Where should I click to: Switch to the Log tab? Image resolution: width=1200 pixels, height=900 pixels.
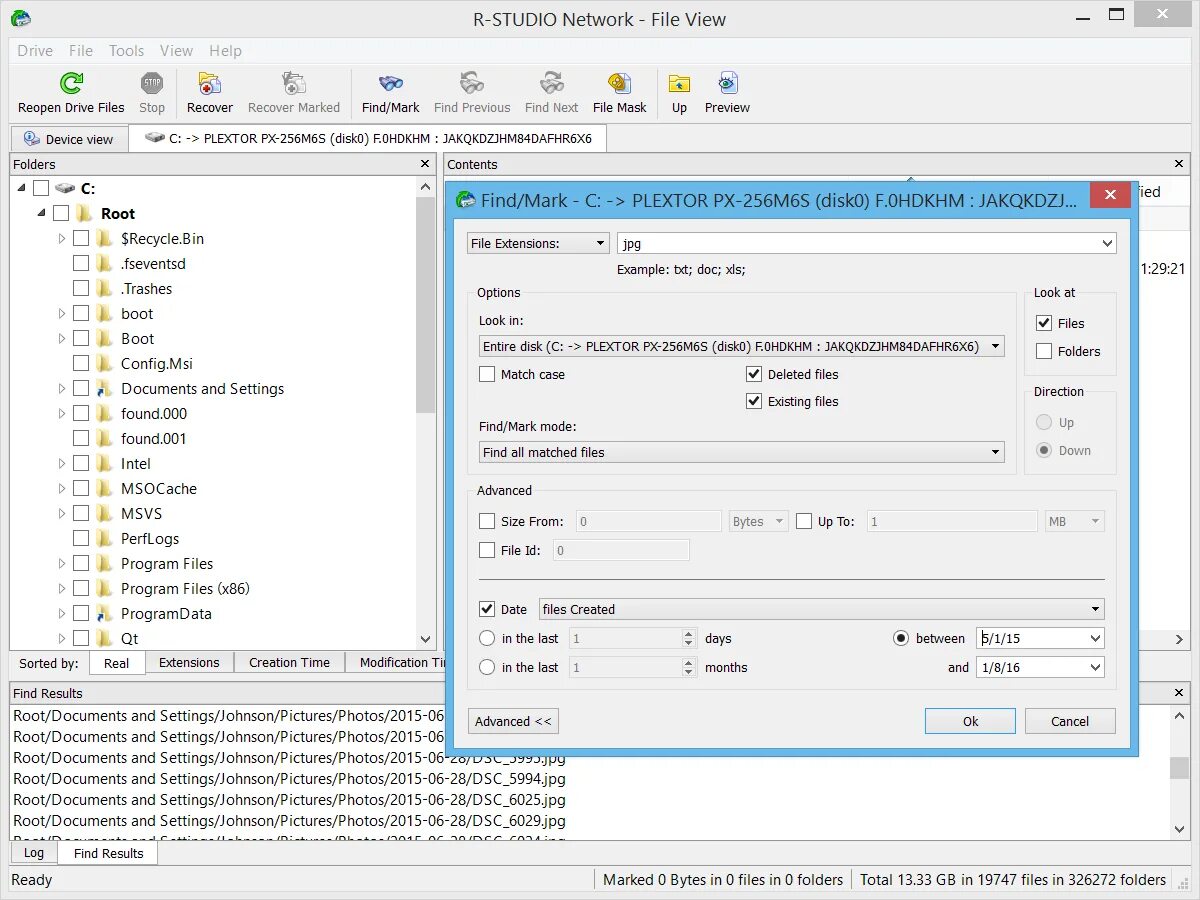click(34, 853)
